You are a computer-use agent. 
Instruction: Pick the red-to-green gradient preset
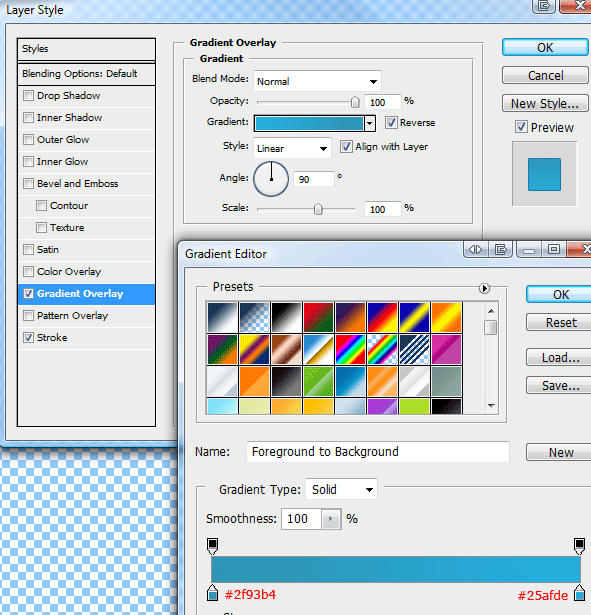tap(318, 317)
